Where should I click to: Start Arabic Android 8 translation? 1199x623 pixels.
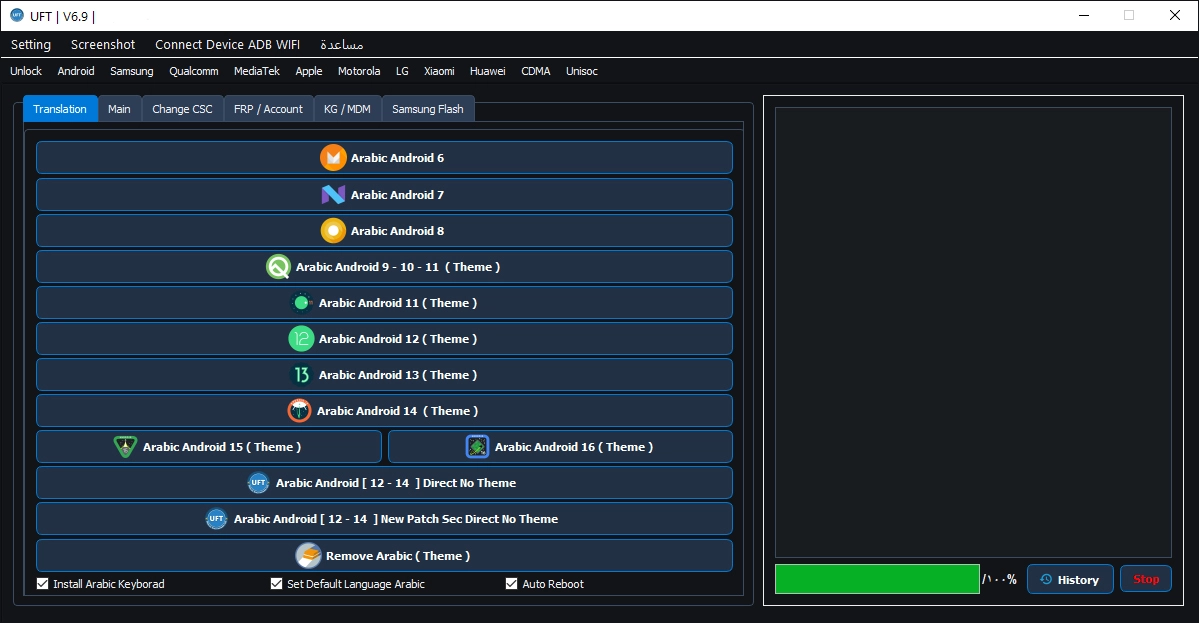tap(384, 231)
